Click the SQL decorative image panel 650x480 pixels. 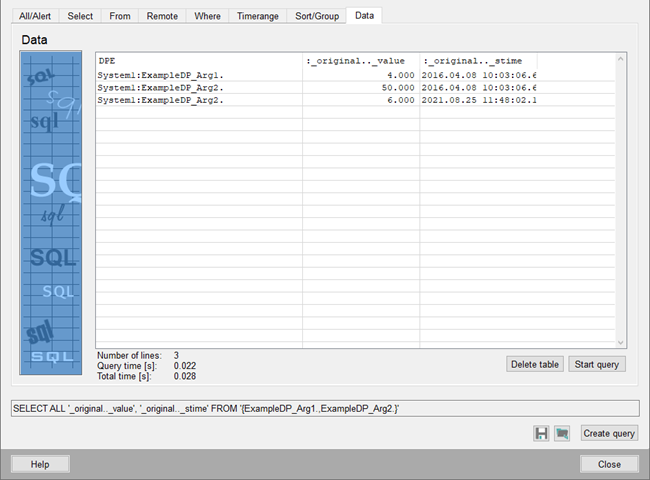click(51, 213)
